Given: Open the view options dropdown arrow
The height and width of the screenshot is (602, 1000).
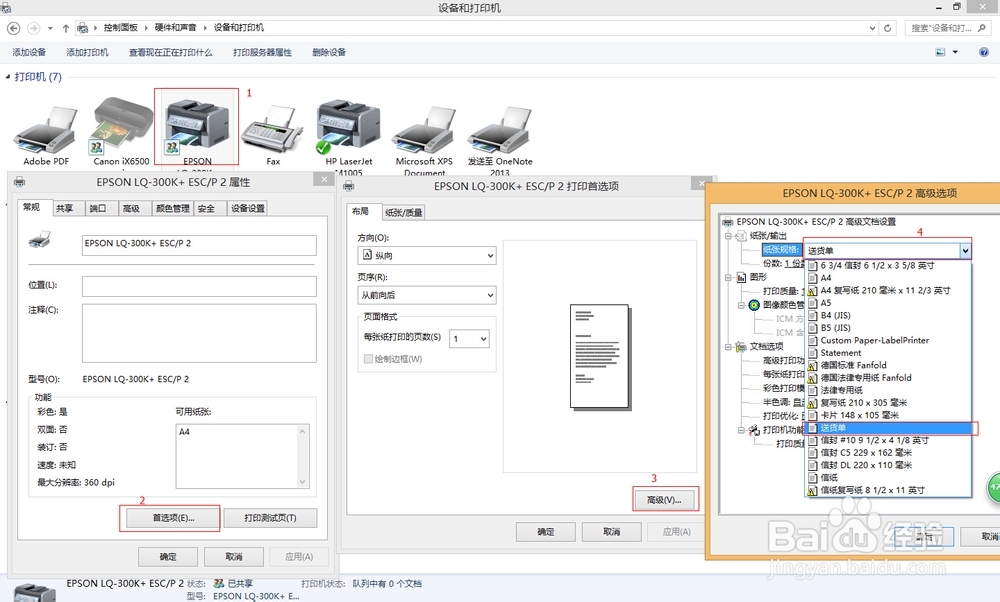Looking at the screenshot, I should click(x=955, y=52).
